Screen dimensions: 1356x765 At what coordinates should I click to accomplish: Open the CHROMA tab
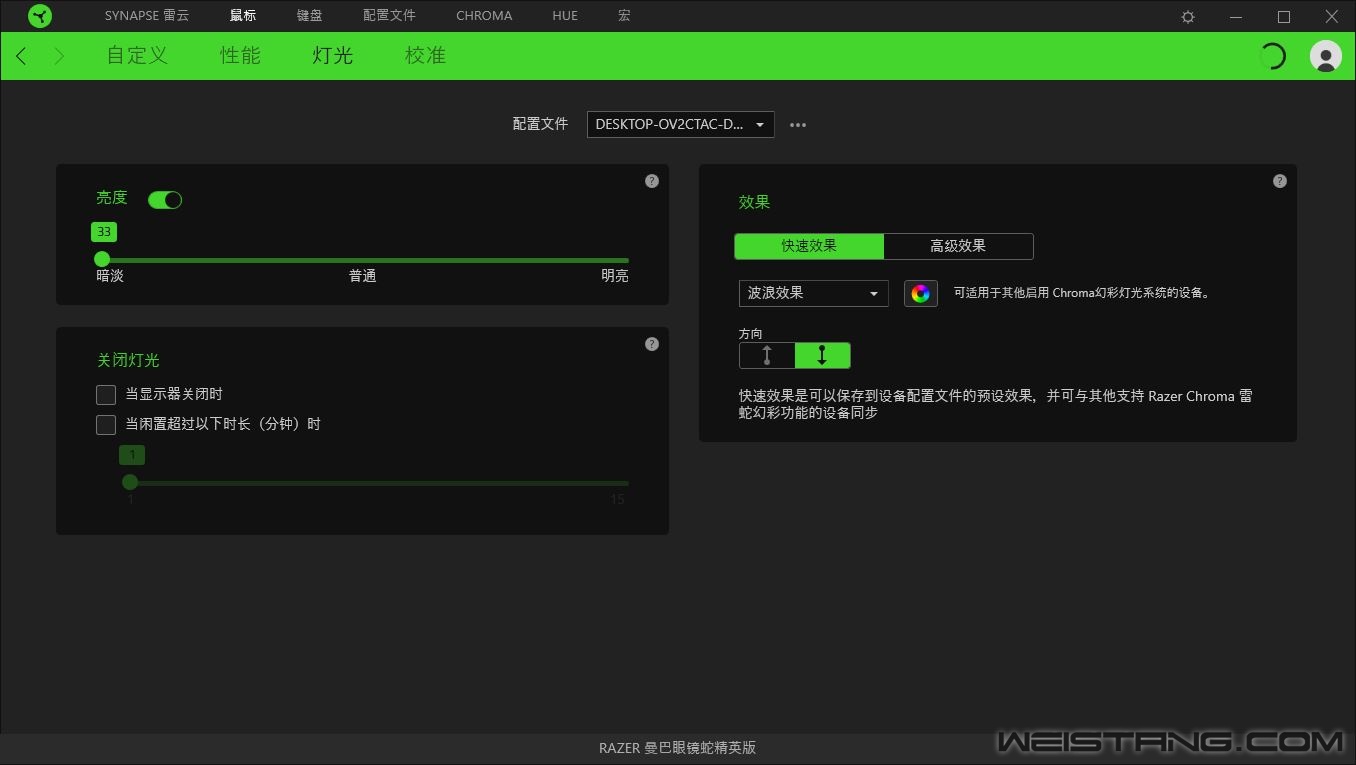coord(484,16)
